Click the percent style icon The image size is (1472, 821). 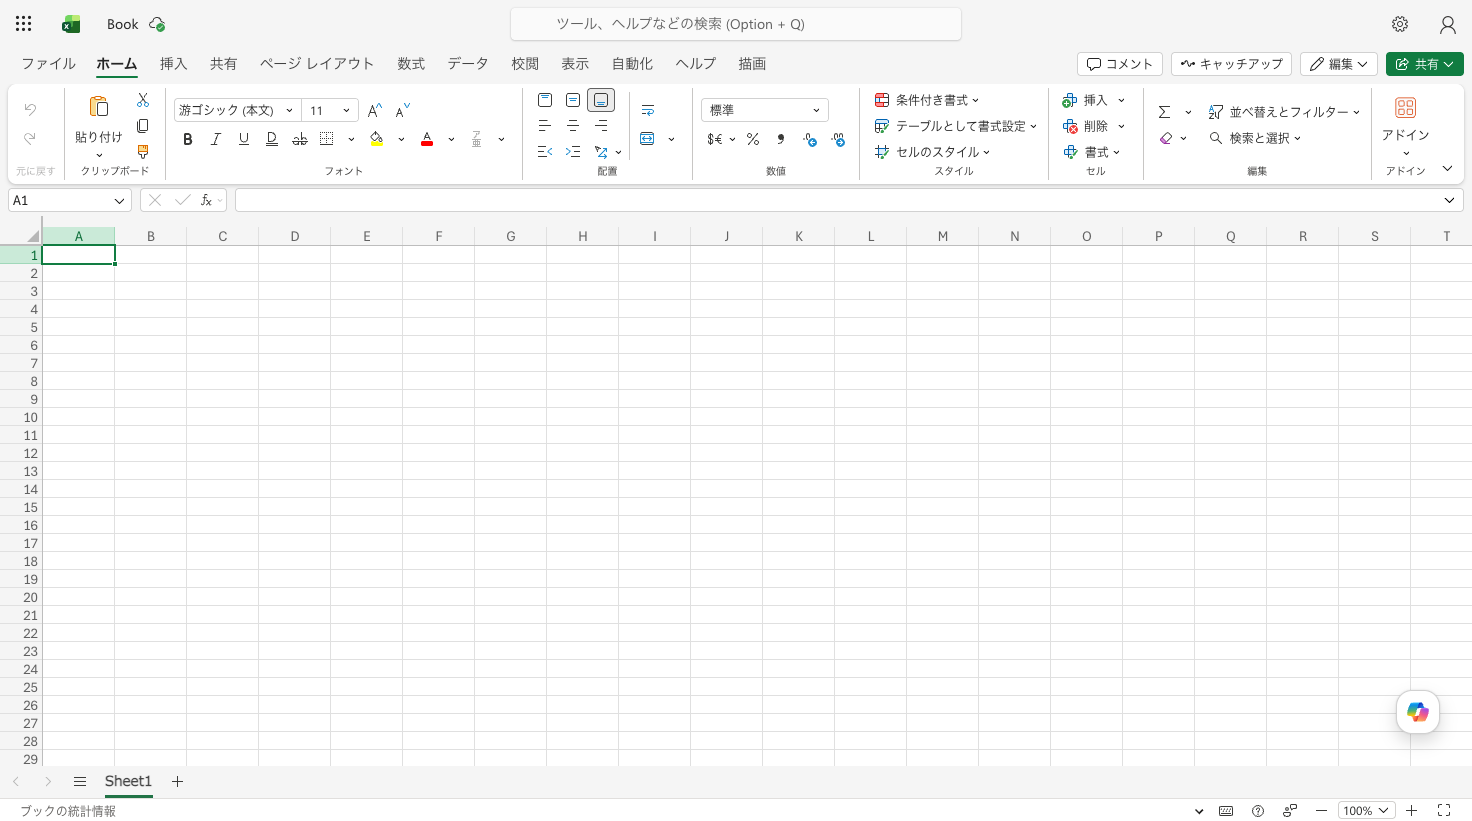tap(753, 139)
